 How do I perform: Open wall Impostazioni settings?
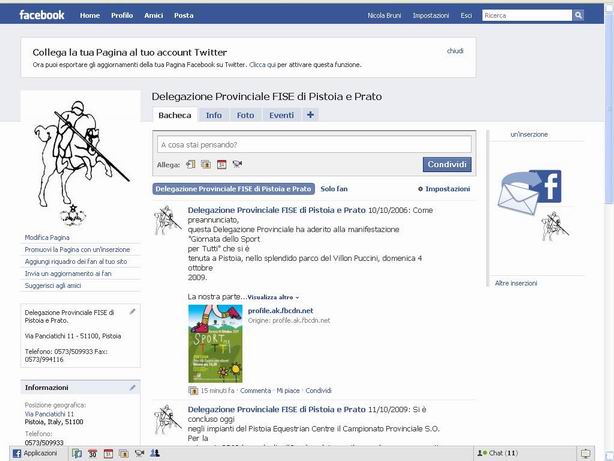[x=444, y=189]
